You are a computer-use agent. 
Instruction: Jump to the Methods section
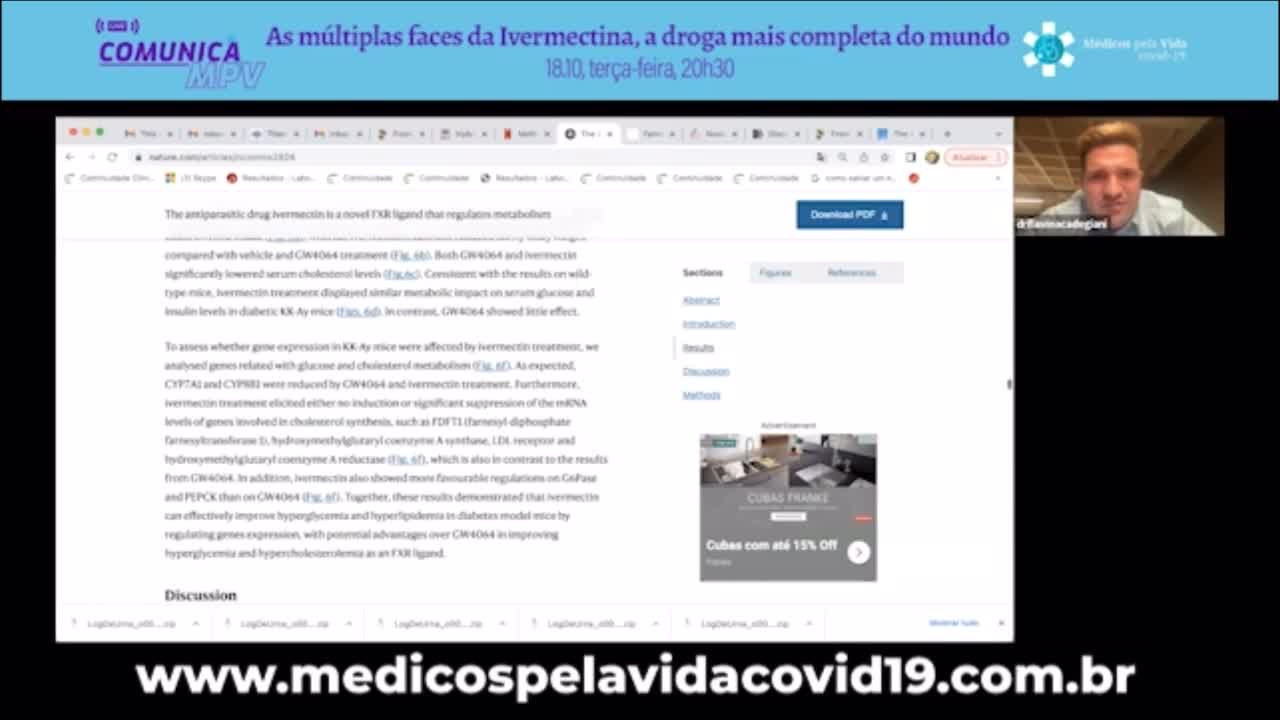click(701, 395)
